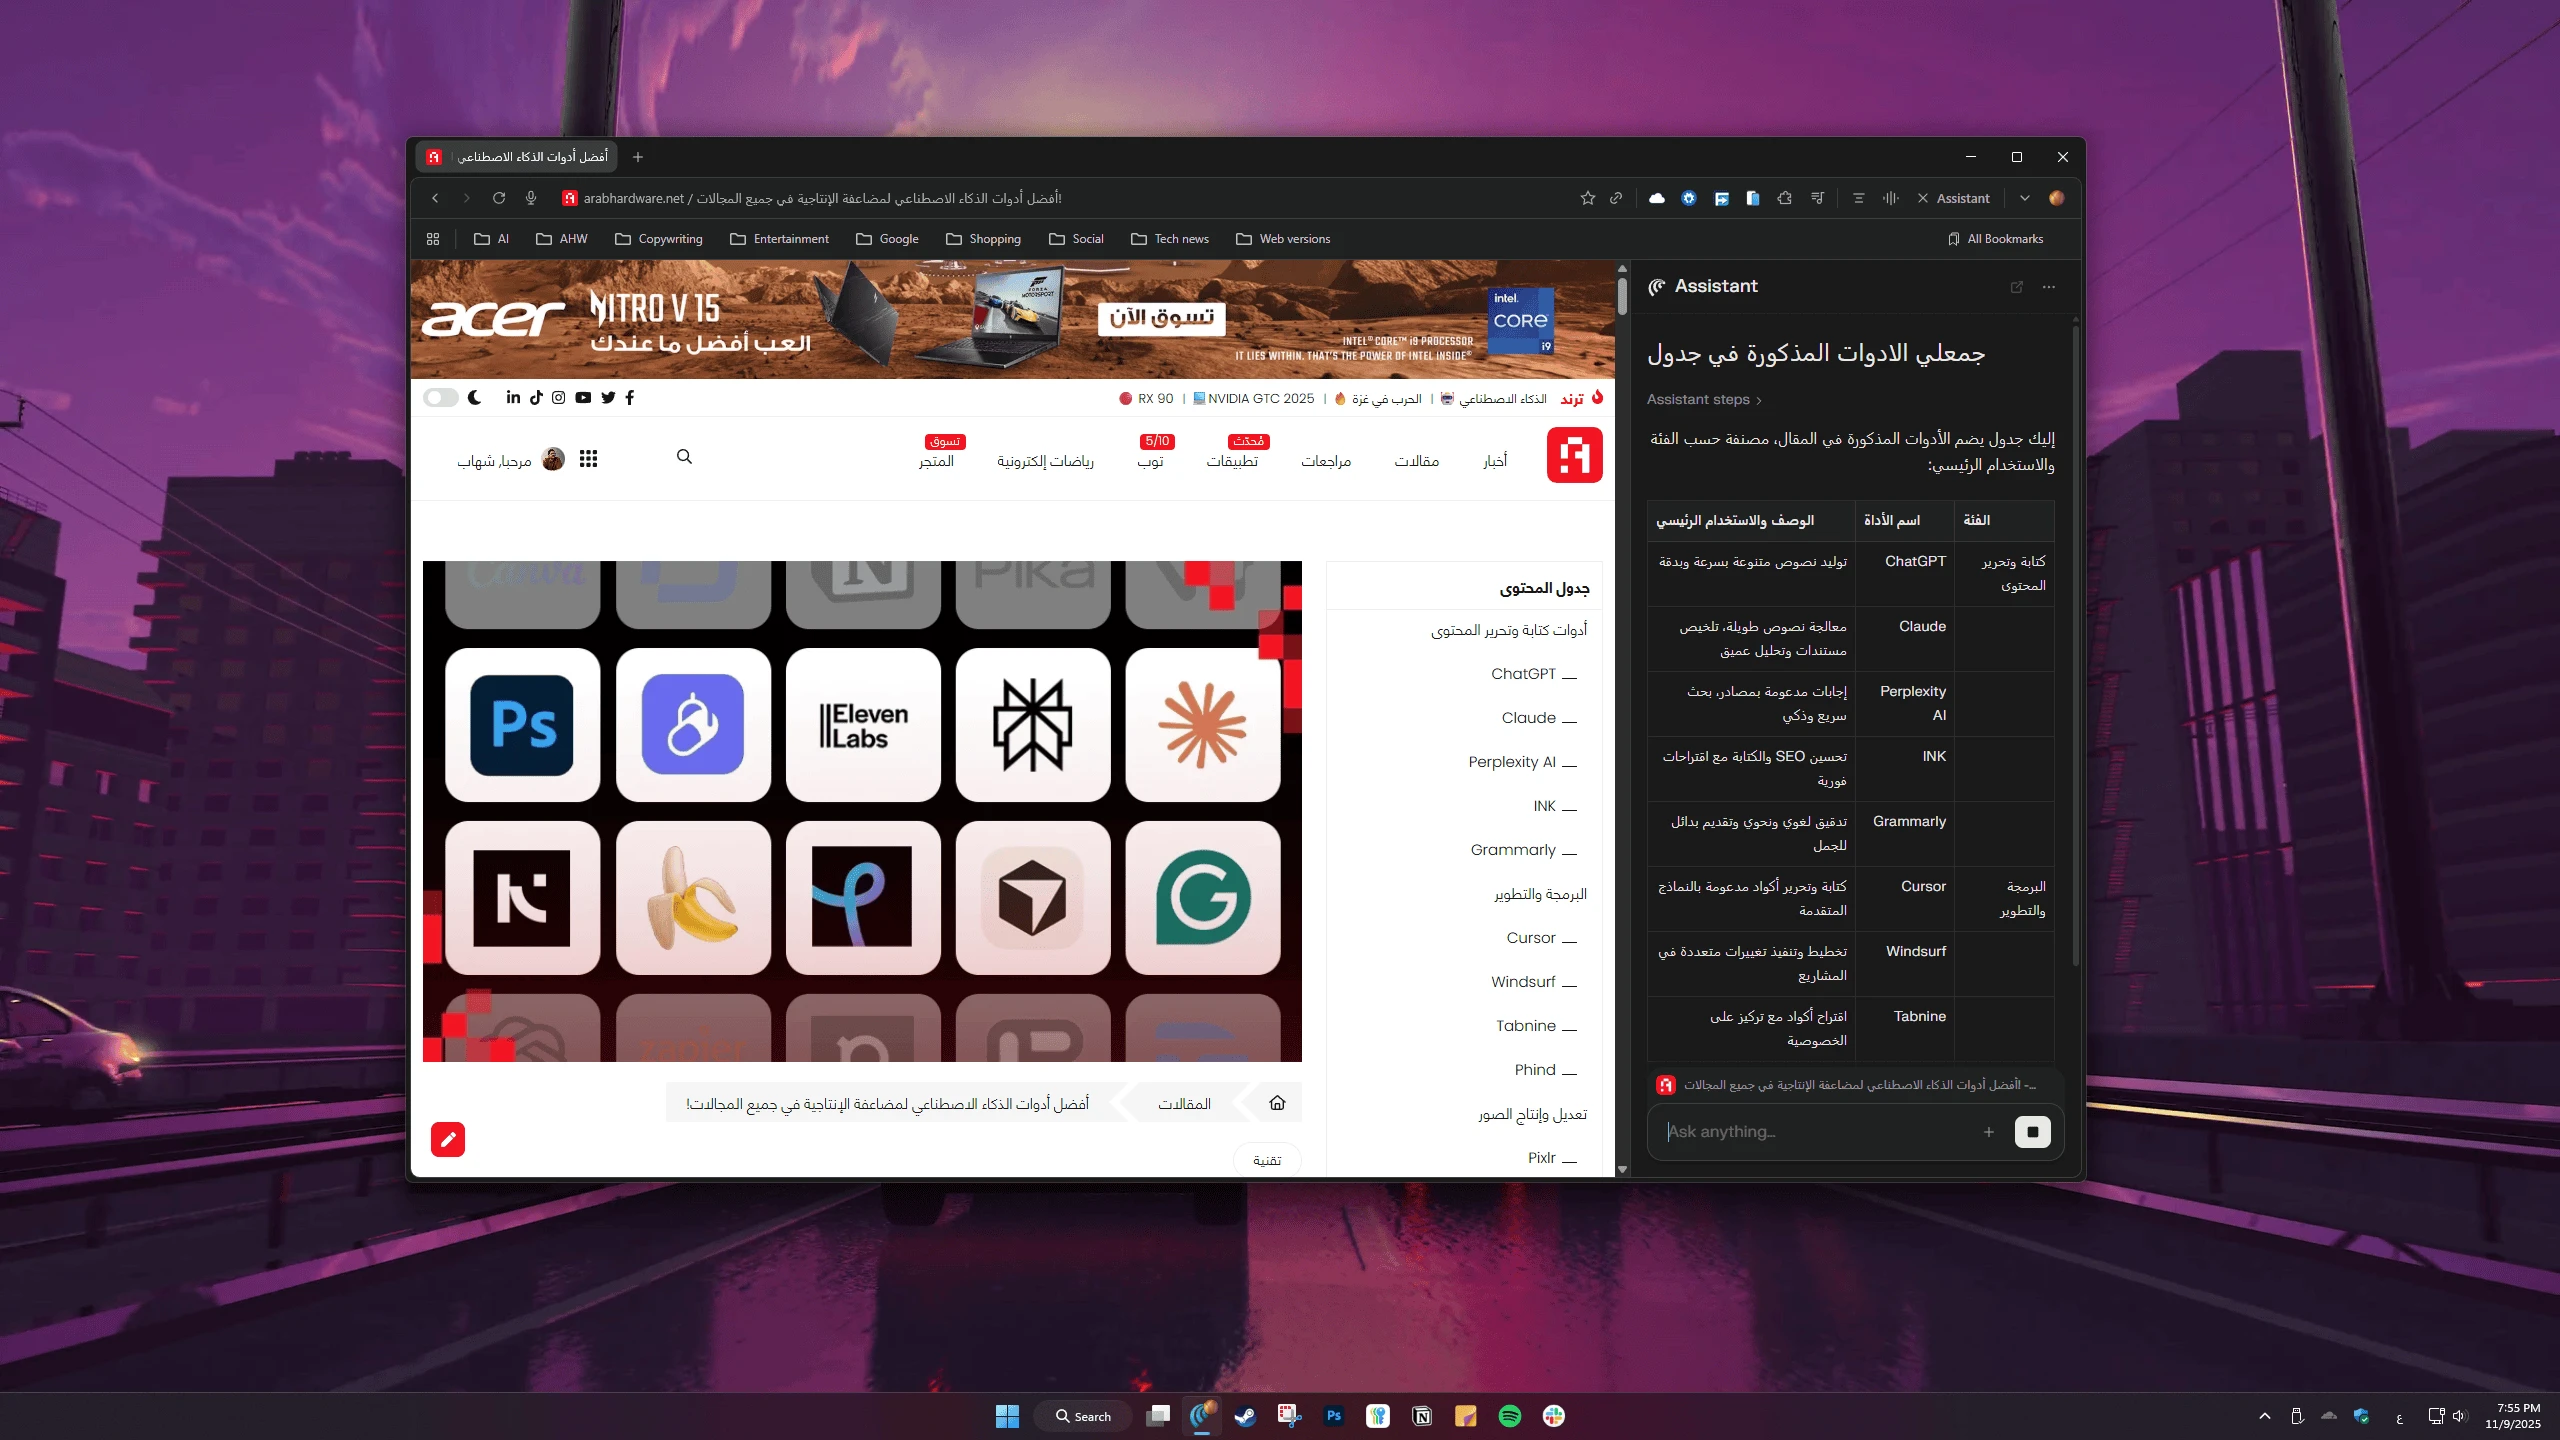Viewport: 2560px width, 1440px height.
Task: Open the Assistant panel more options menu
Action: coord(2048,287)
